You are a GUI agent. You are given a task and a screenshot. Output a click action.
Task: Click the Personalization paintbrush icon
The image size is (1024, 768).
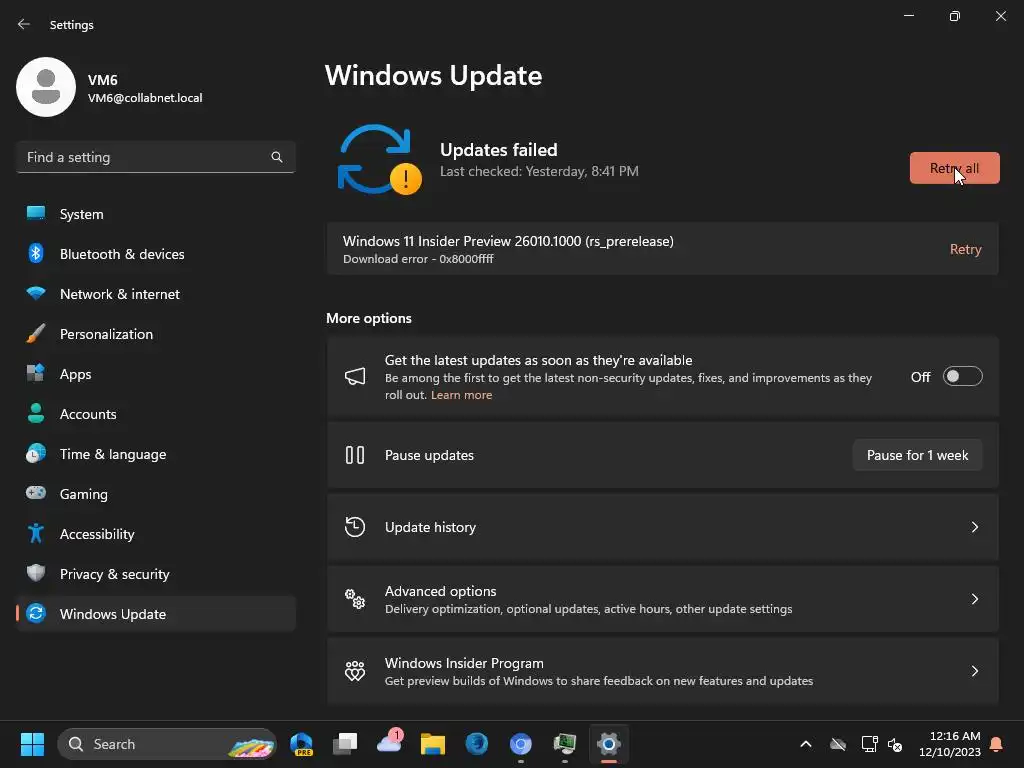pos(36,334)
